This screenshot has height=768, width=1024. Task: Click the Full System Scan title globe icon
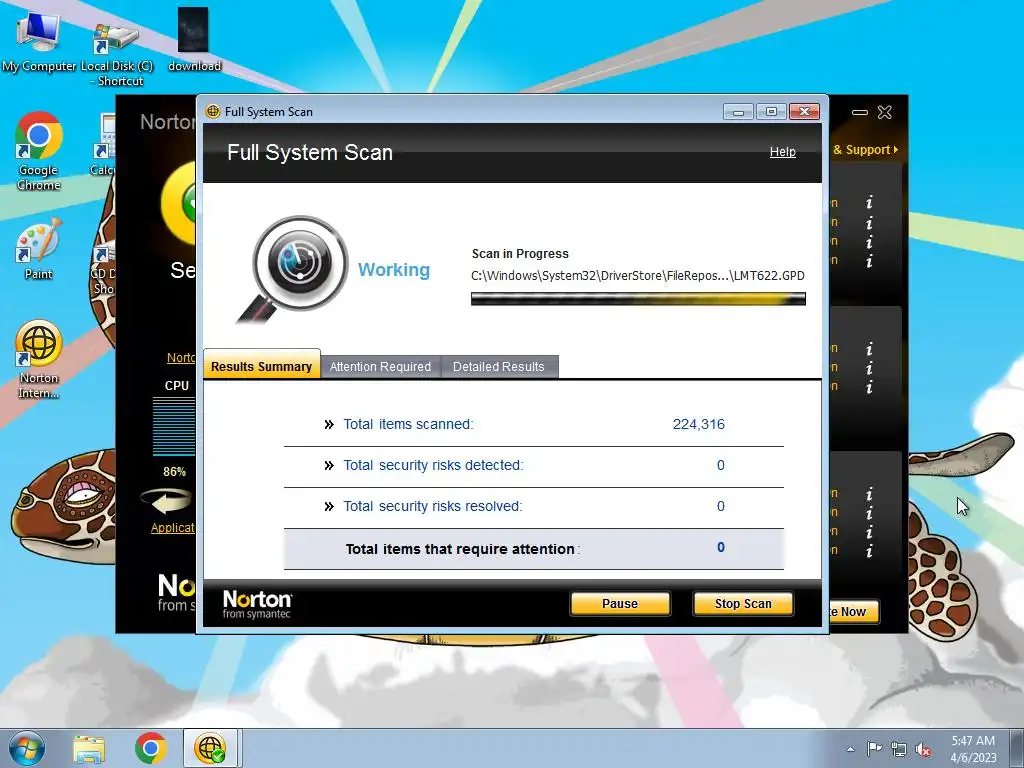coord(213,111)
